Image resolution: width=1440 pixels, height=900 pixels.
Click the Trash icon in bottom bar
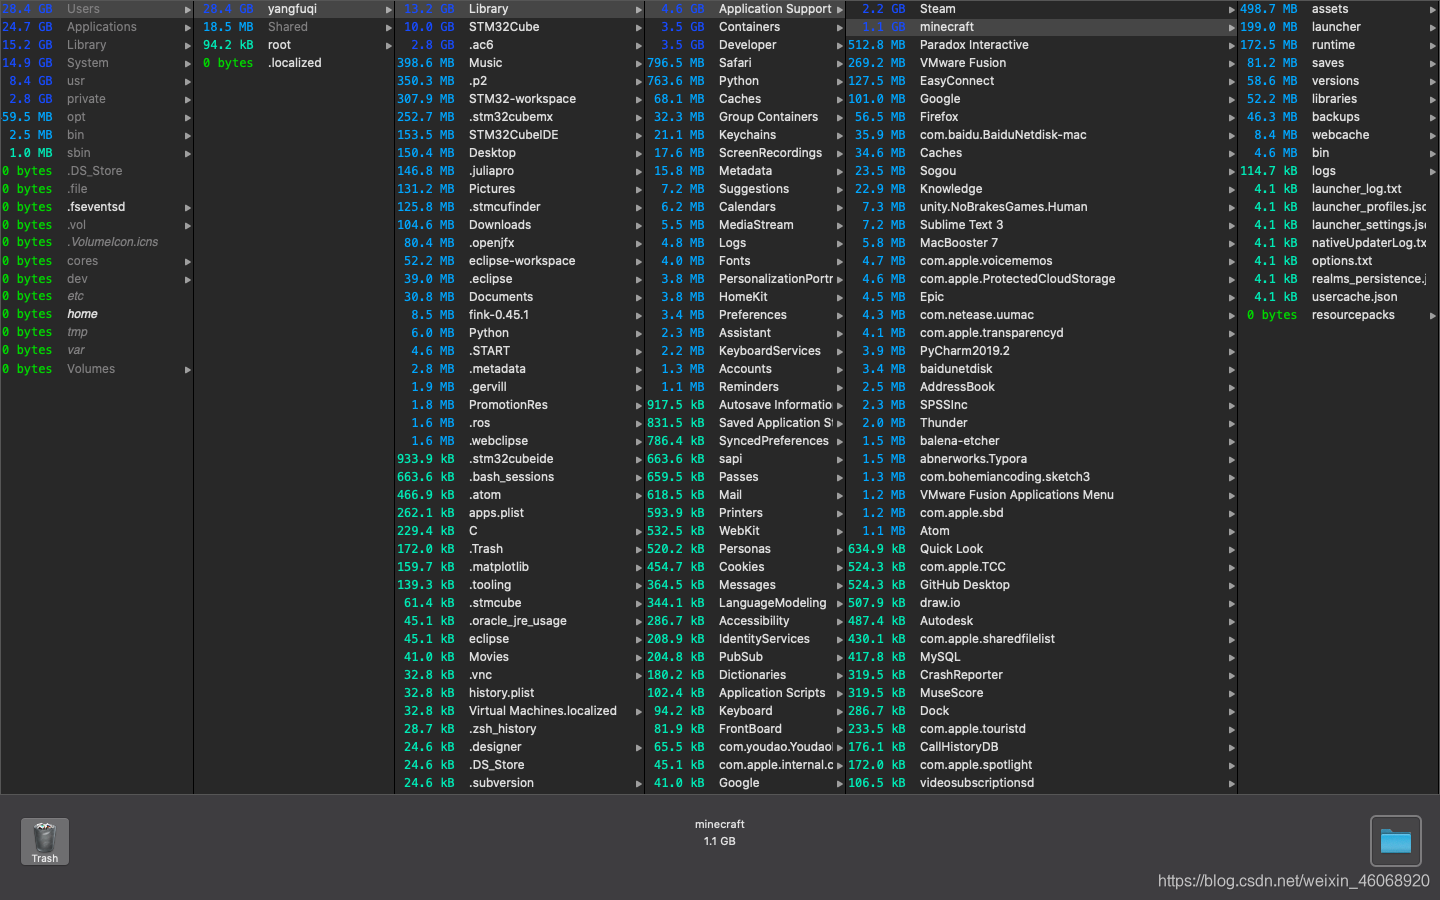tap(45, 841)
